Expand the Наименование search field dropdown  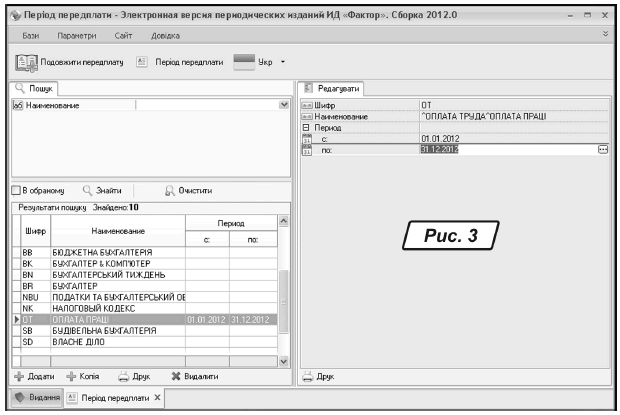click(x=283, y=105)
